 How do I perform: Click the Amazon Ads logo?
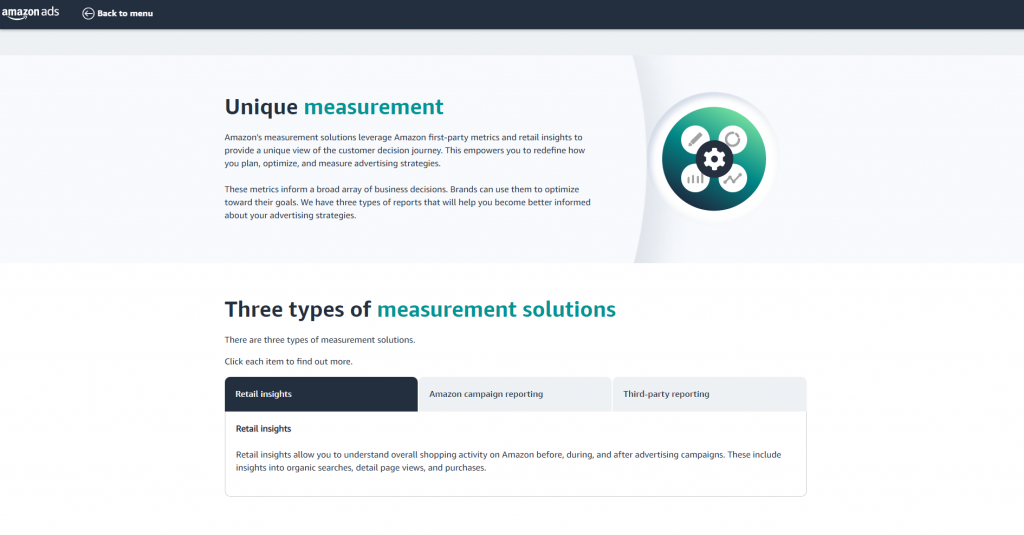[30, 13]
